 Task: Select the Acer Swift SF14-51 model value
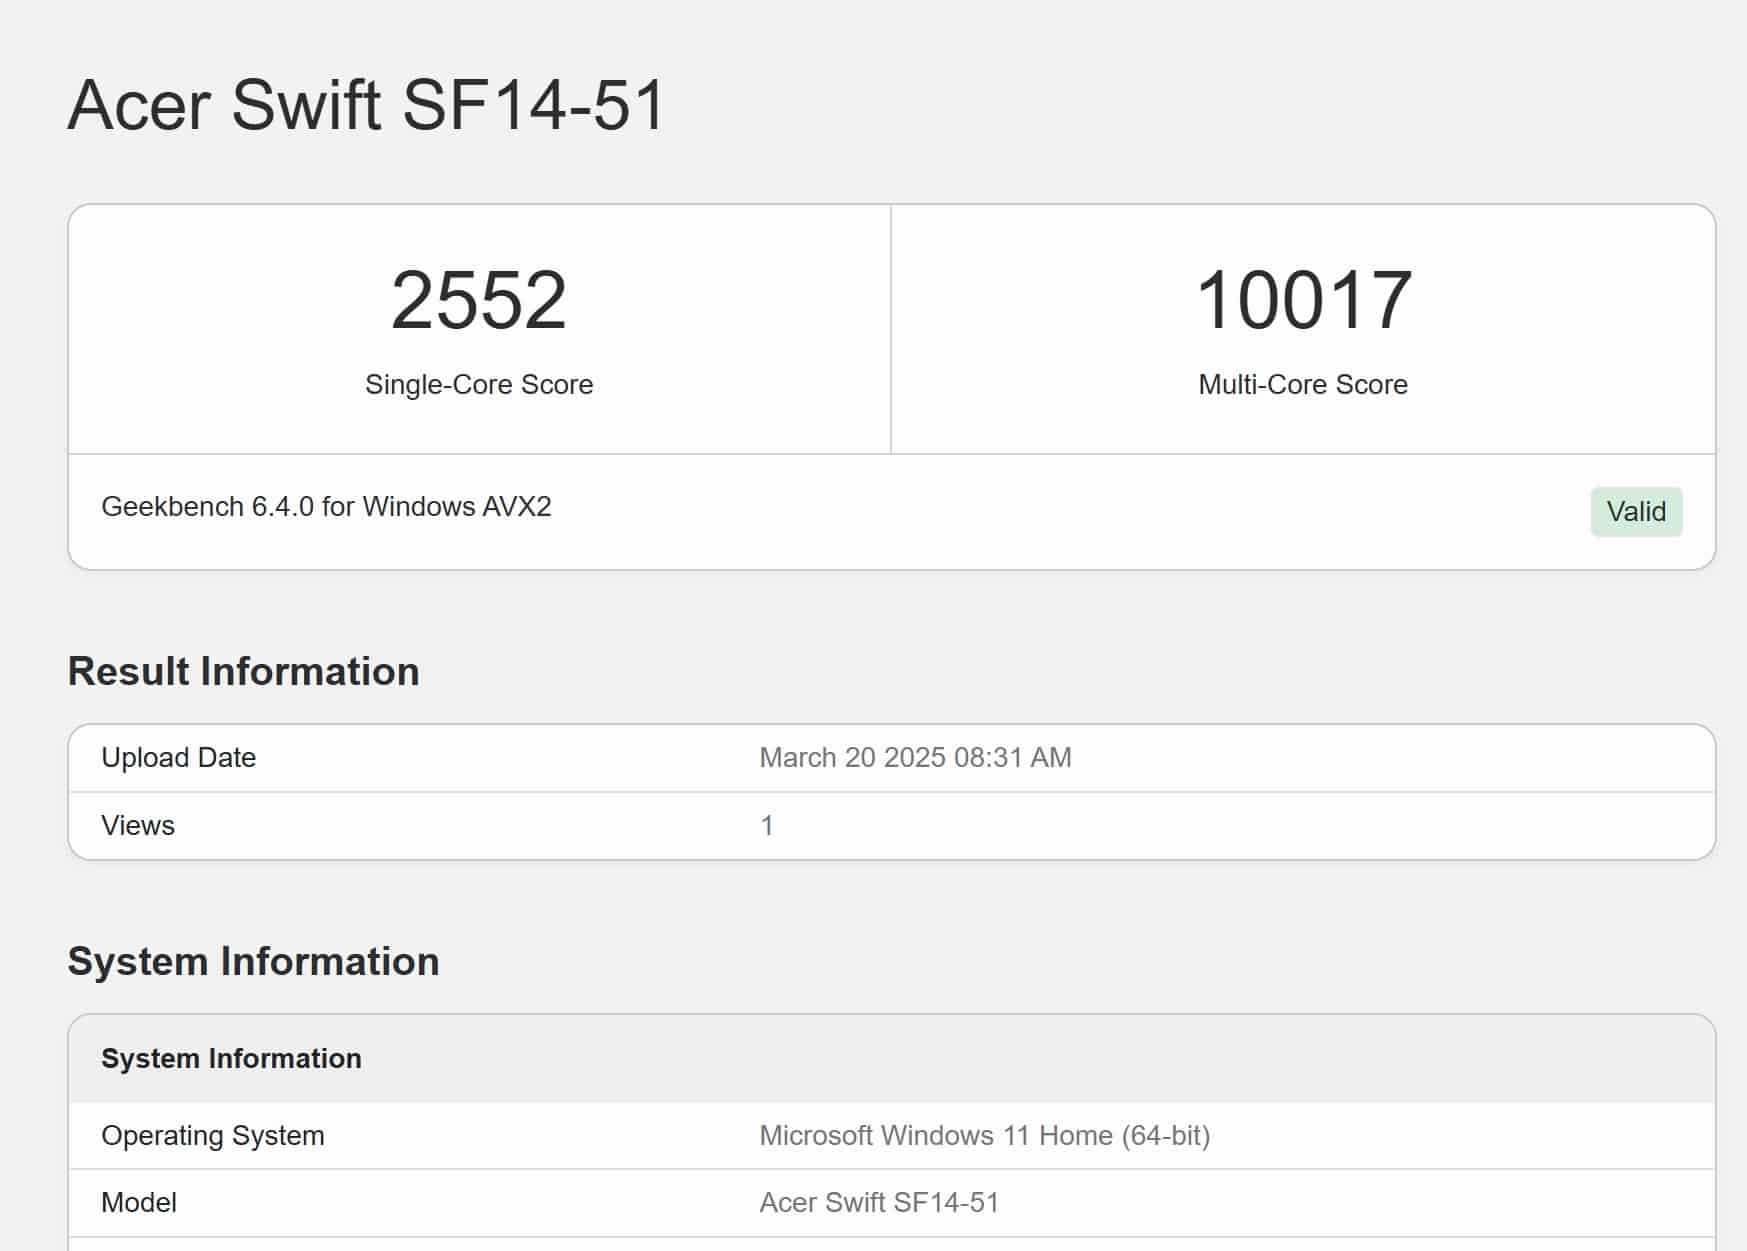[x=879, y=1203]
